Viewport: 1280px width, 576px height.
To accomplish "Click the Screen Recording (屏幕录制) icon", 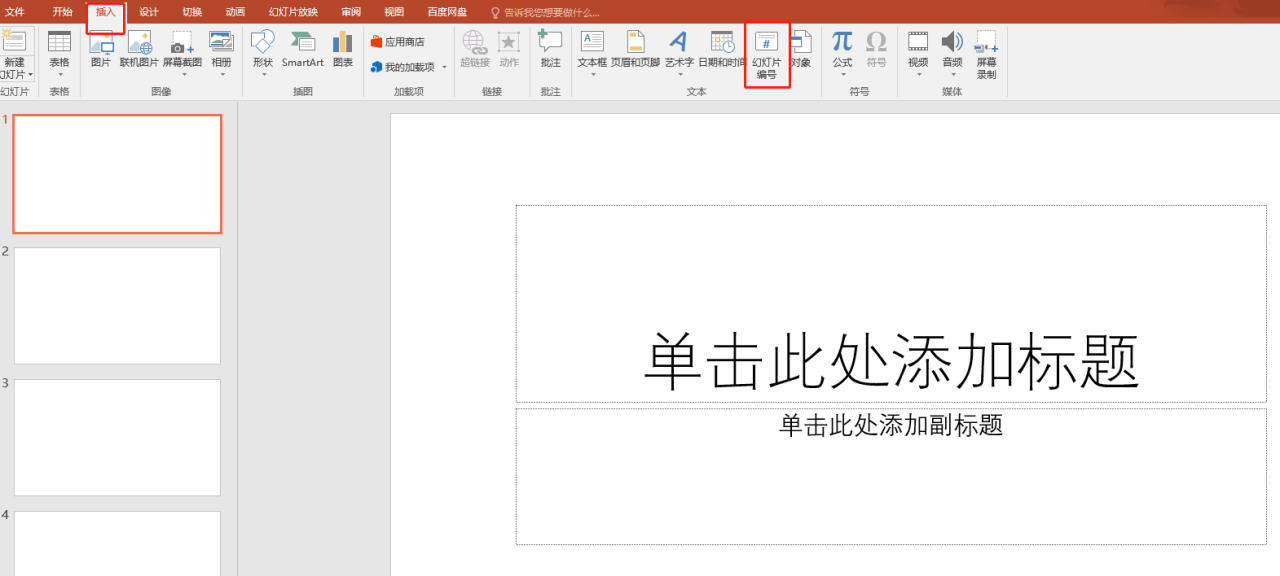I will [986, 43].
